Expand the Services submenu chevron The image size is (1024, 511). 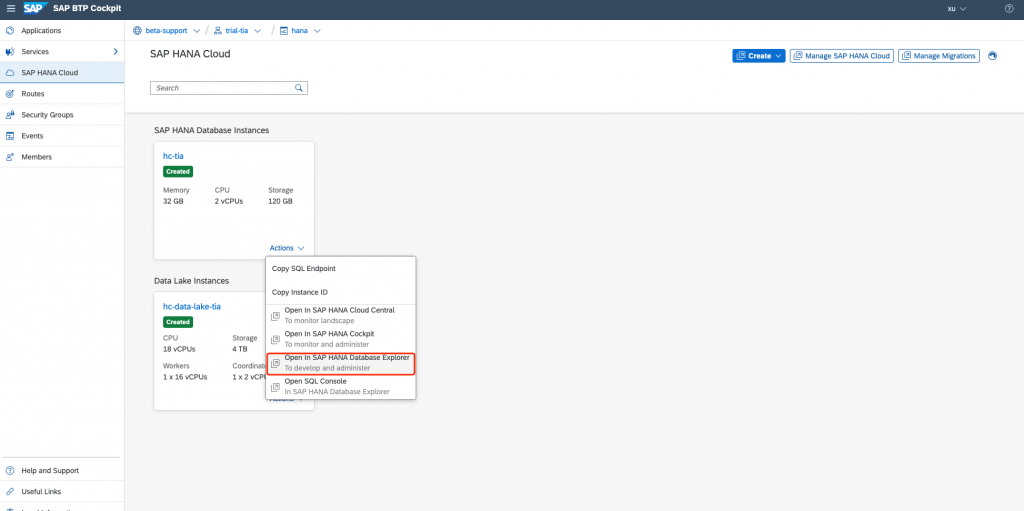[x=116, y=52]
